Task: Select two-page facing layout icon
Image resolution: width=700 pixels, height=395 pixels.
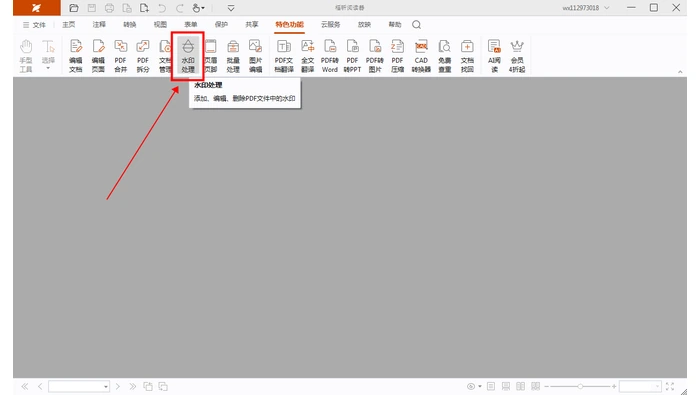Action: (x=521, y=387)
